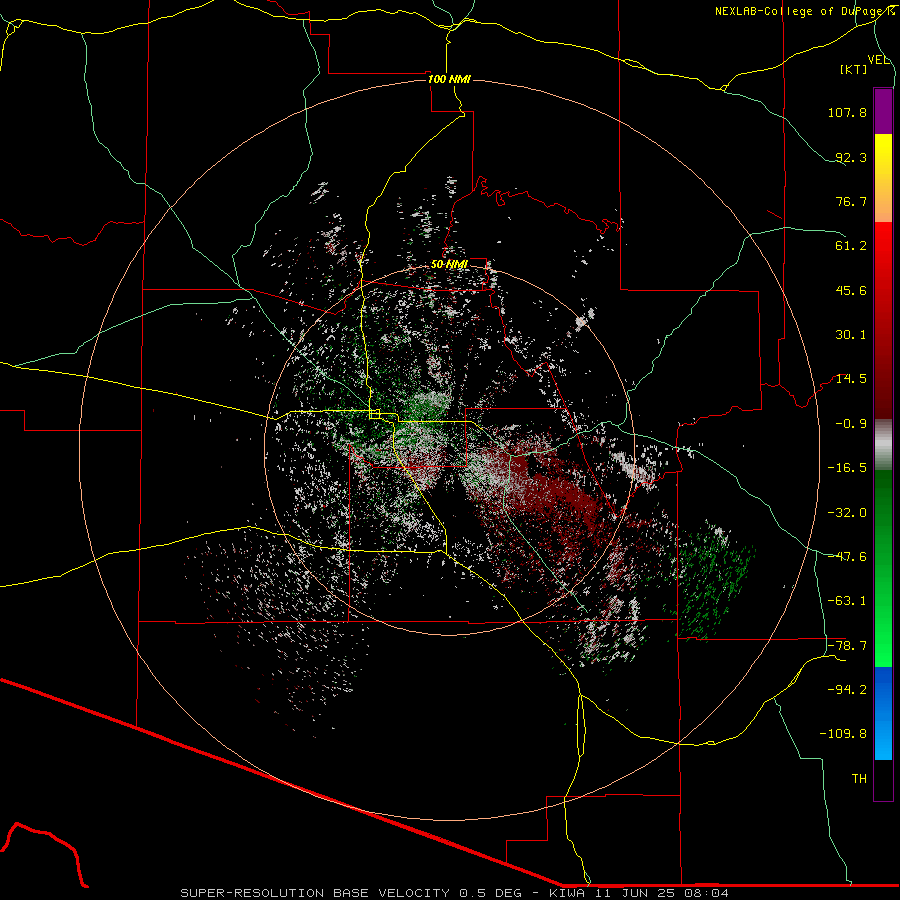This screenshot has width=900, height=900.
Task: Click the TH threshold label on the scale
Action: [859, 779]
